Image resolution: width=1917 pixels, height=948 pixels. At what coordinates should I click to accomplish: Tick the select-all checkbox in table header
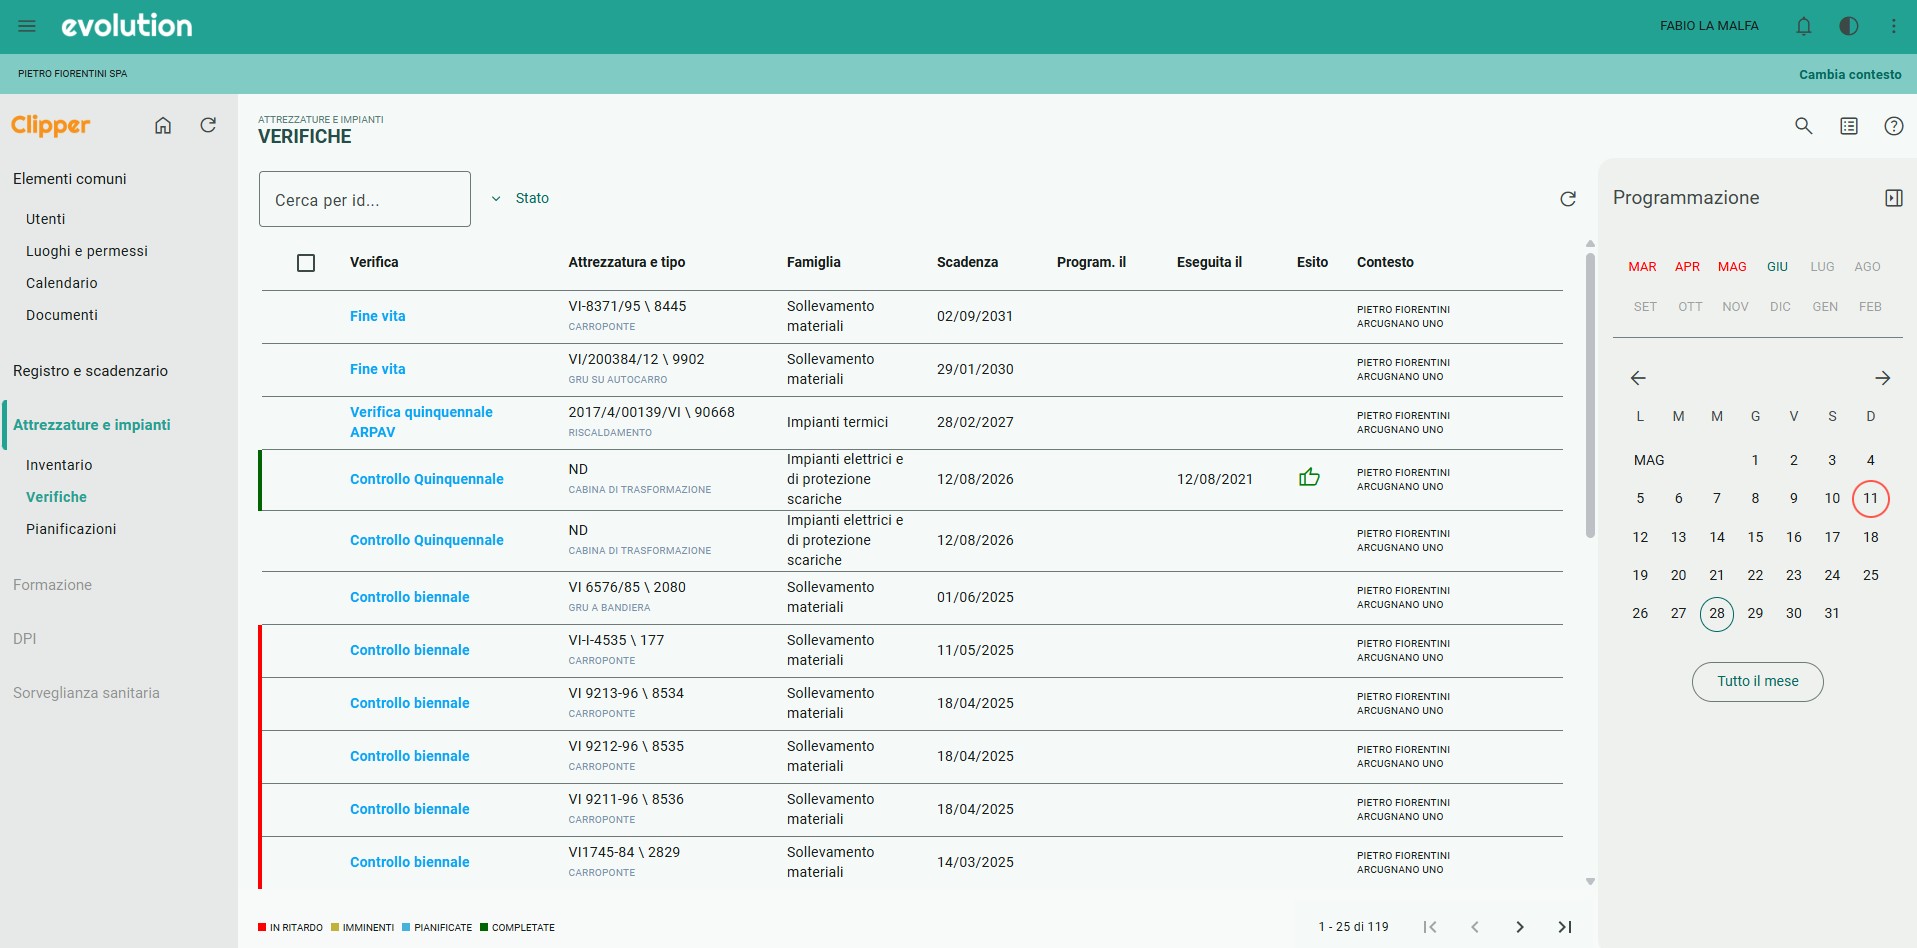pos(306,263)
